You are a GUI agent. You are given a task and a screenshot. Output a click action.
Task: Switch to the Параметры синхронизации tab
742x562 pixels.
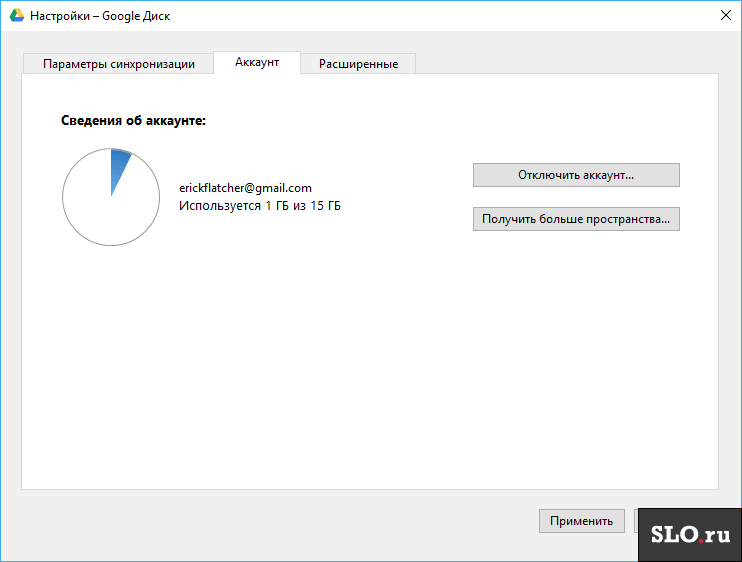[x=118, y=64]
